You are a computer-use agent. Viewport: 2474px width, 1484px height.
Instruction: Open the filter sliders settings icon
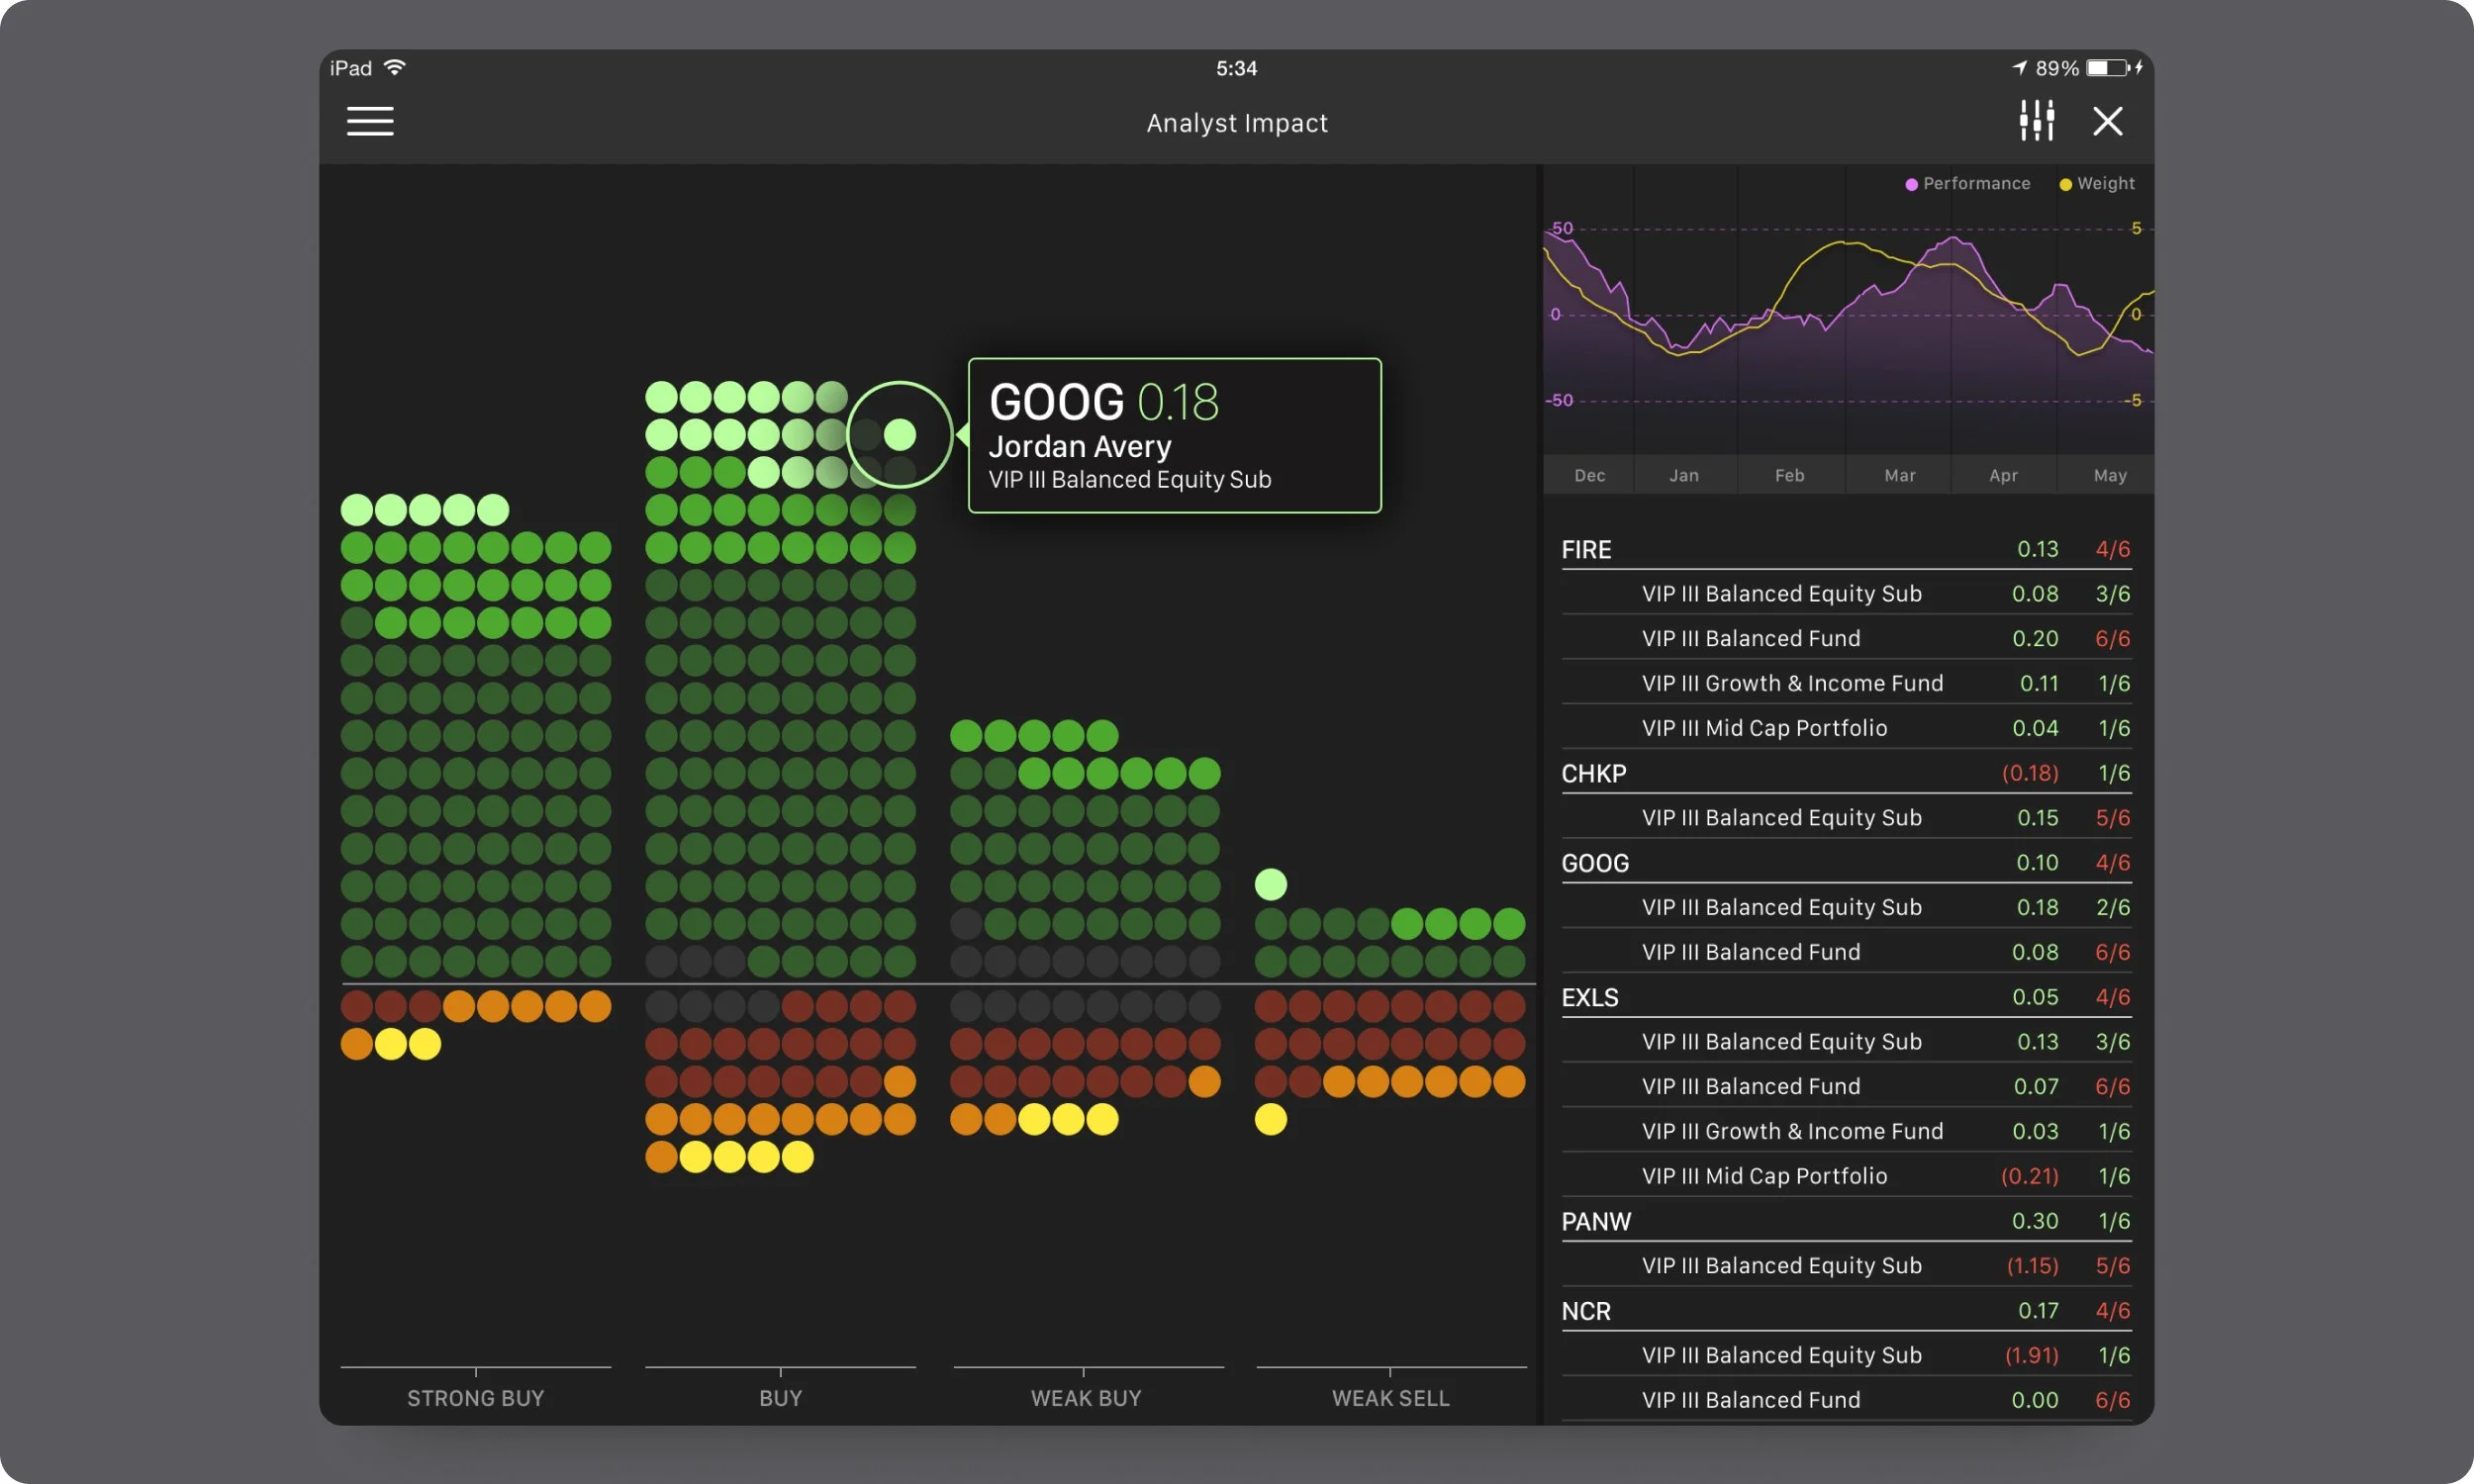click(2036, 121)
